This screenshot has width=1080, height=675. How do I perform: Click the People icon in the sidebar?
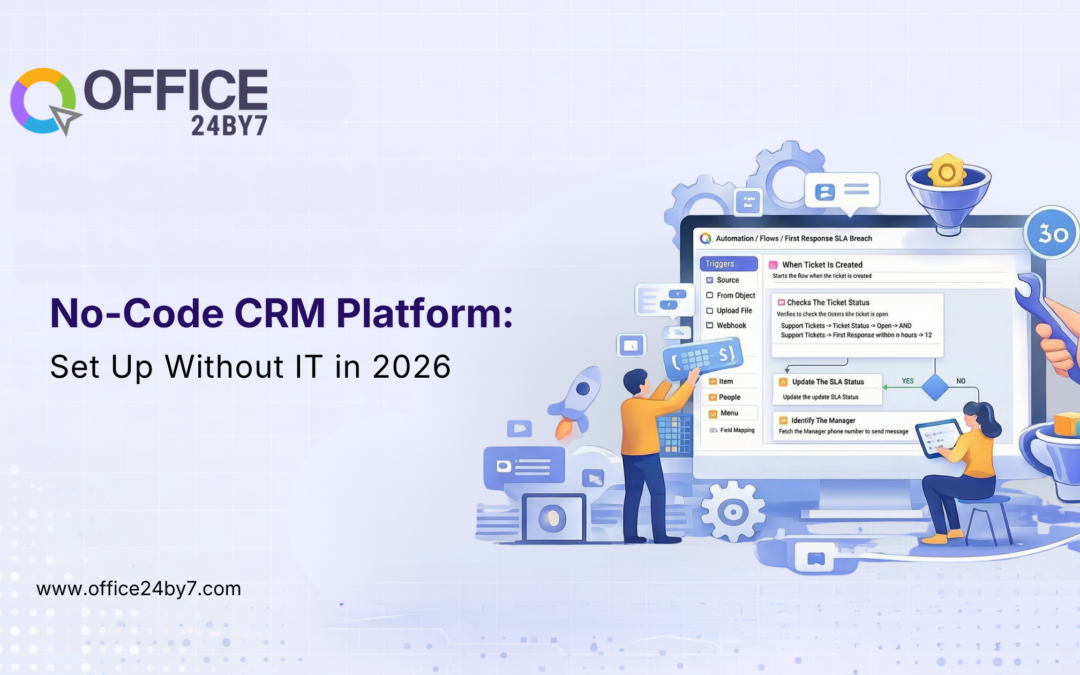[x=711, y=397]
